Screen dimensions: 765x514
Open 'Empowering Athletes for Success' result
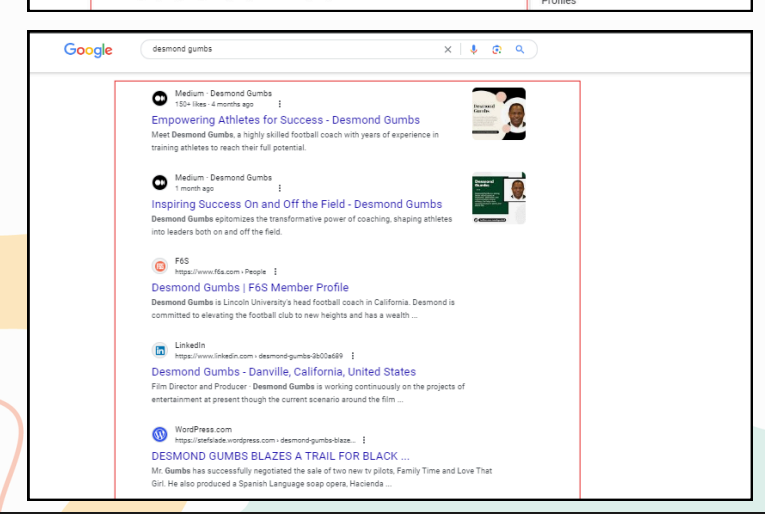pos(285,120)
